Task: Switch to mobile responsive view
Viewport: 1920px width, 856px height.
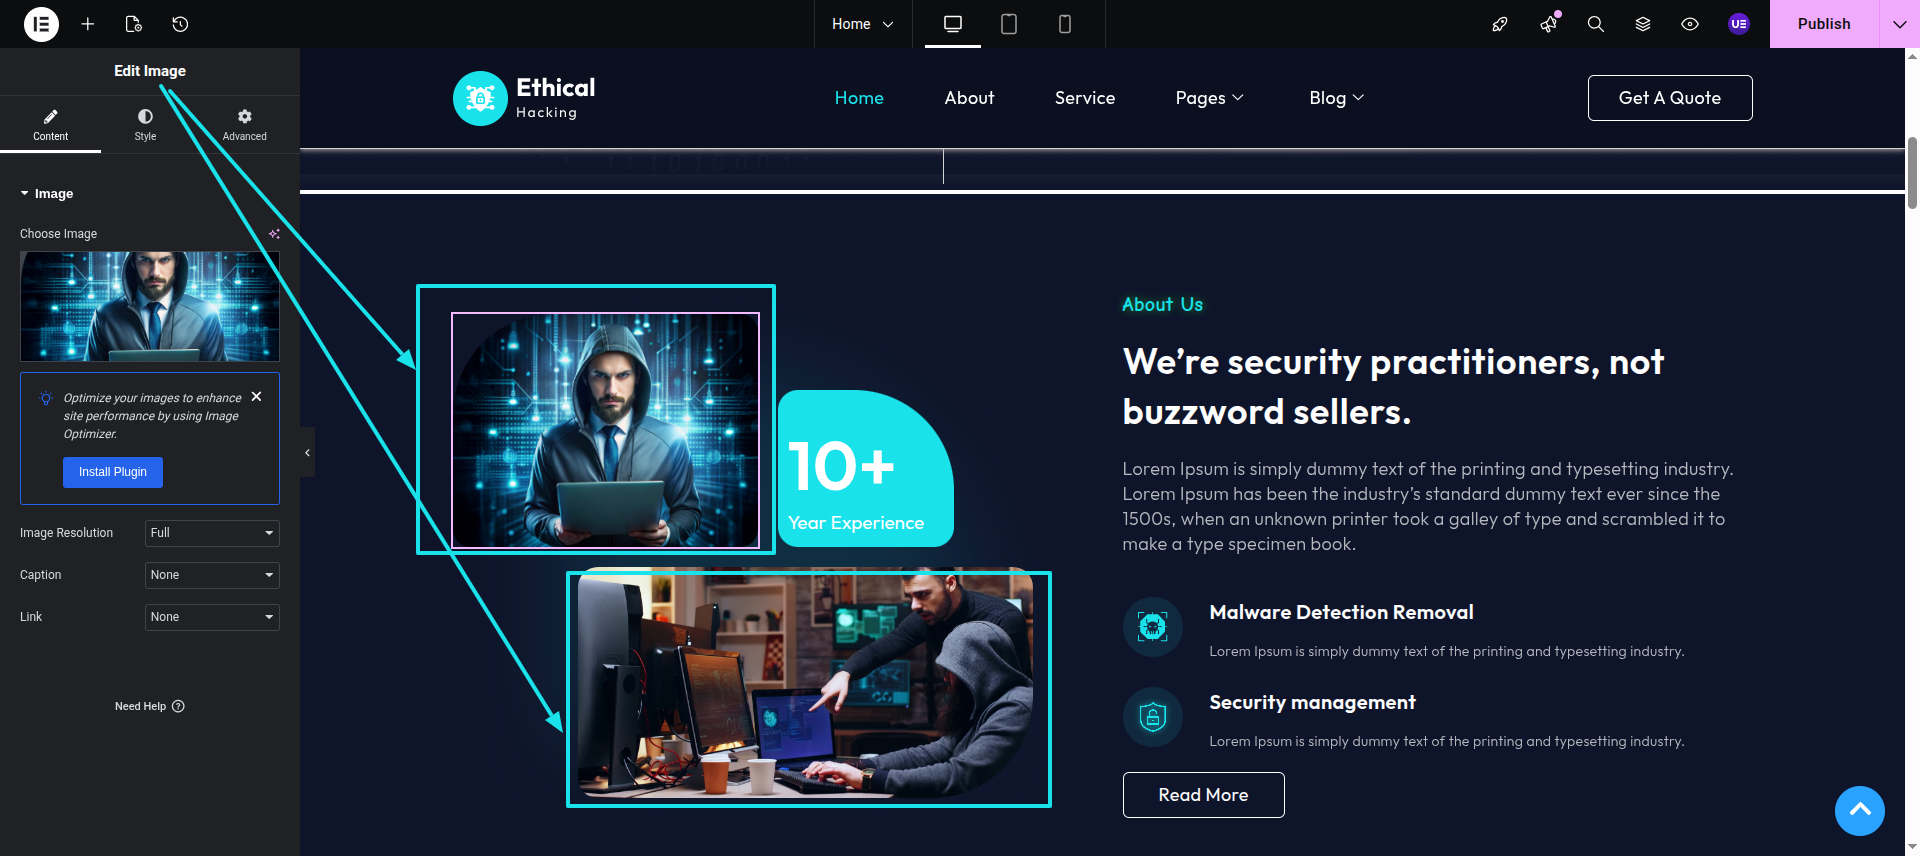Action: click(1065, 24)
